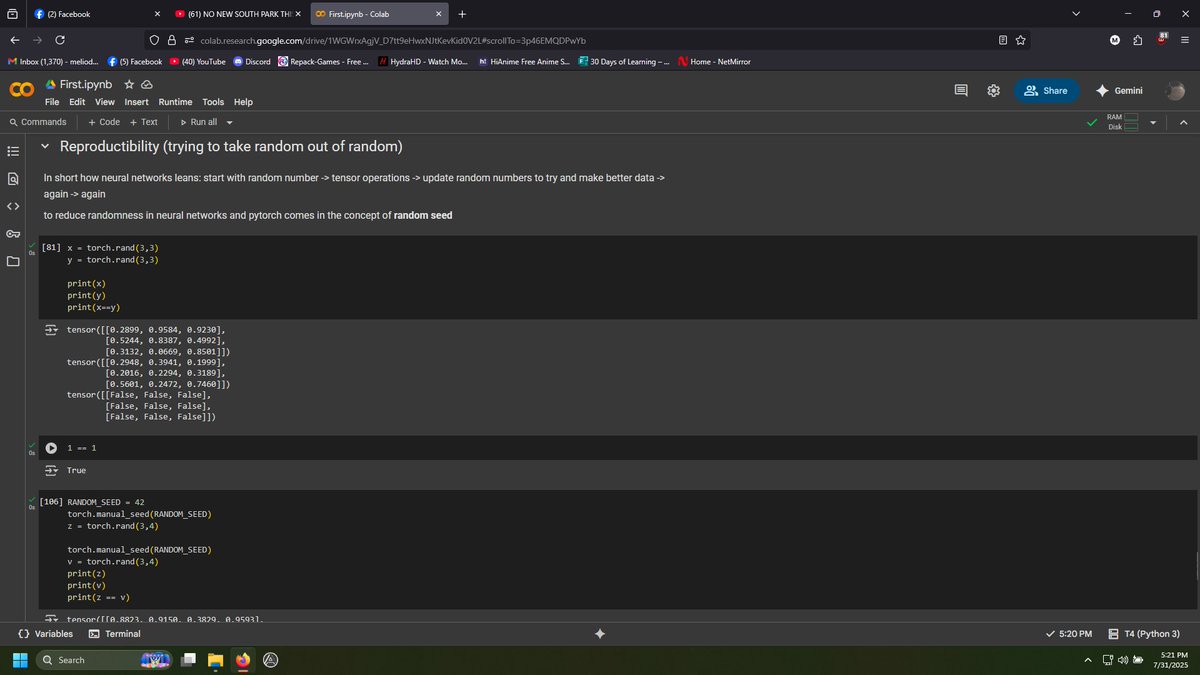Click the Run all button
Screen dimensions: 1200x675
pos(198,122)
